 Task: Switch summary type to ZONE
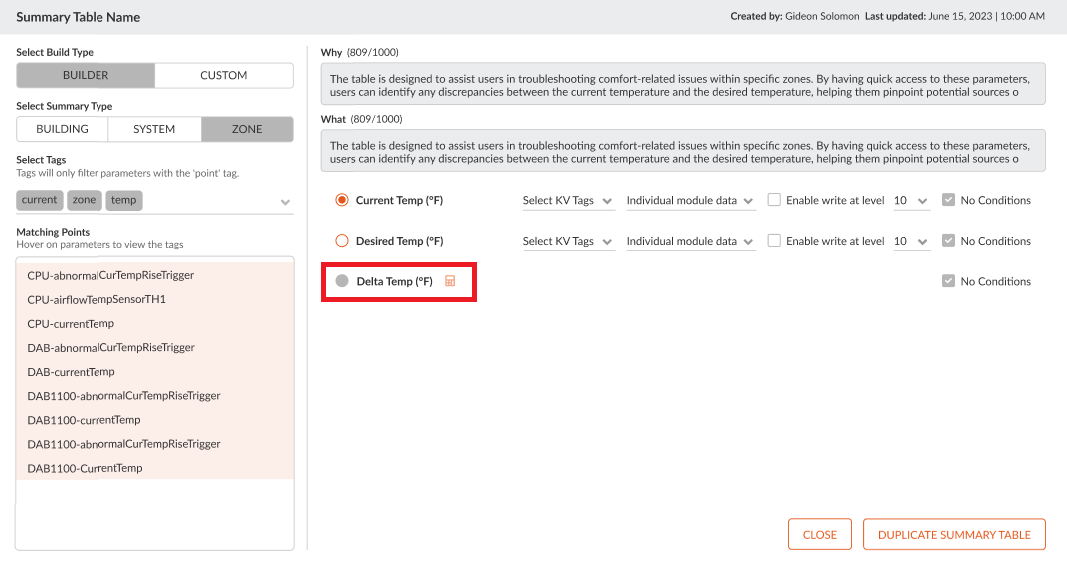point(247,129)
